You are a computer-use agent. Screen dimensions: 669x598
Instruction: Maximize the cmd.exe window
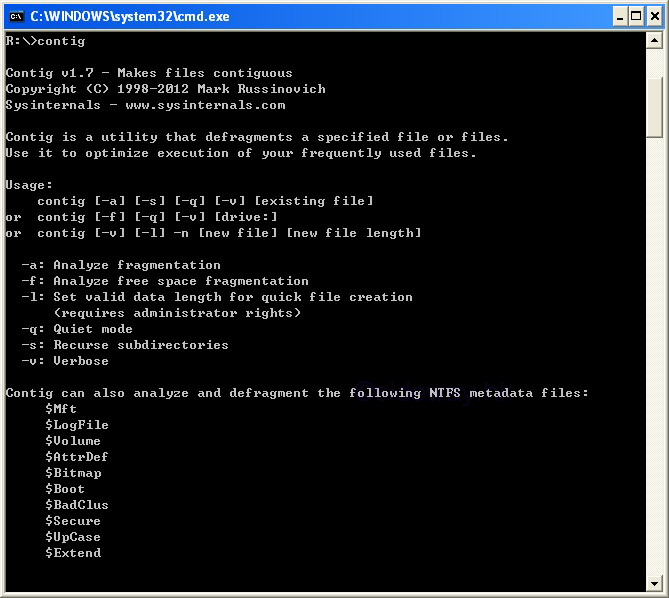click(x=636, y=17)
